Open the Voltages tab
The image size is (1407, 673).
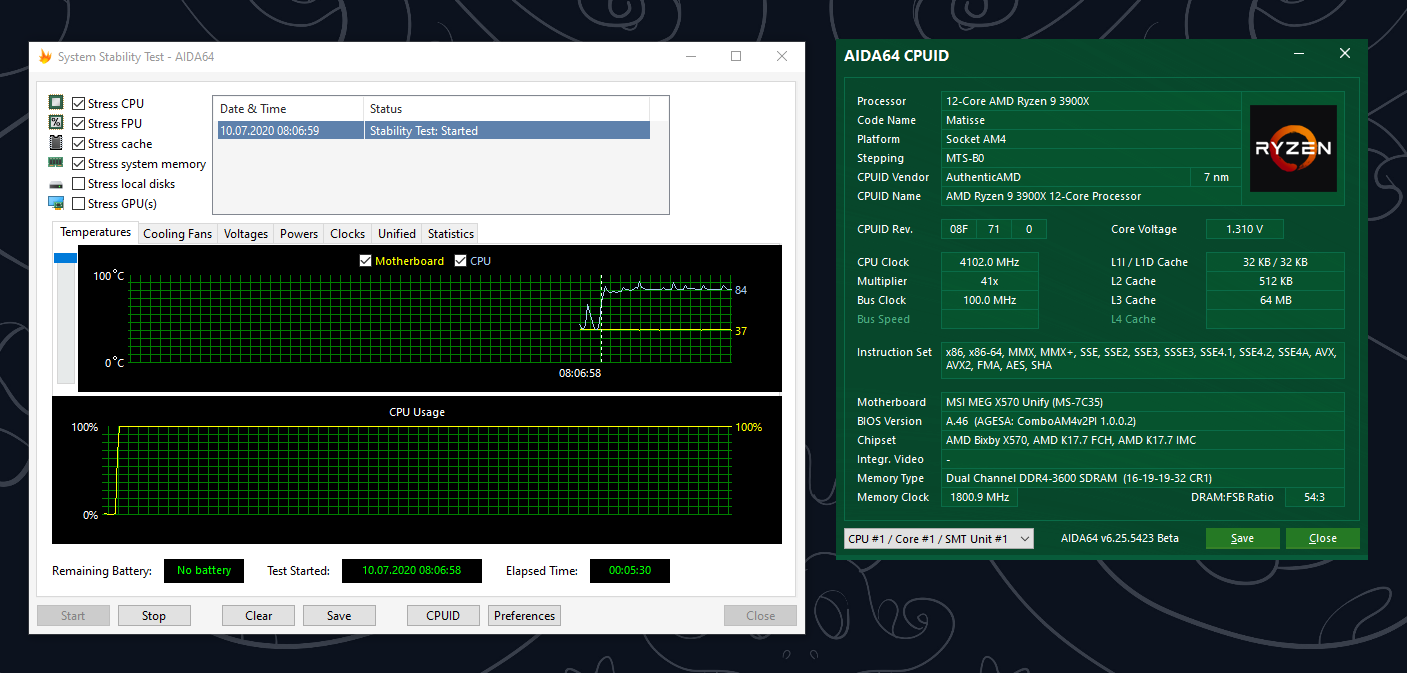click(x=246, y=234)
